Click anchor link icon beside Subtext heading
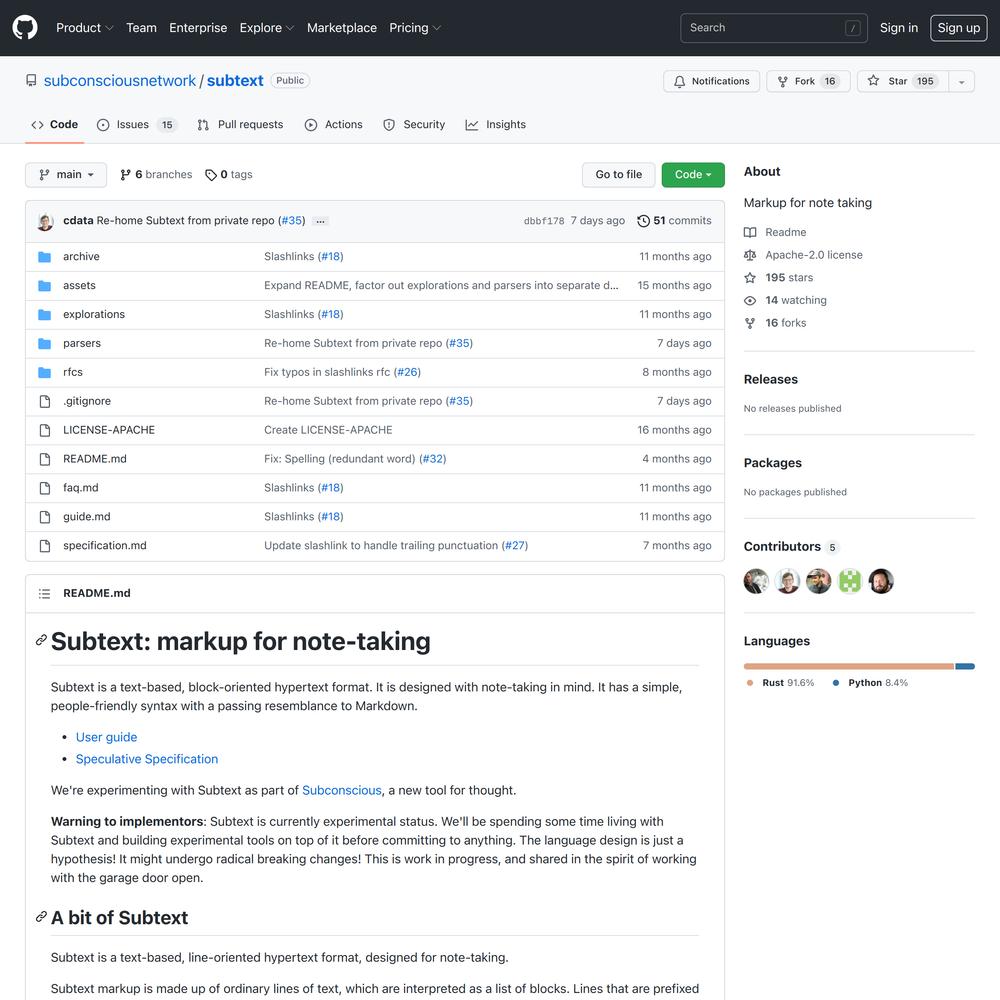 point(41,640)
